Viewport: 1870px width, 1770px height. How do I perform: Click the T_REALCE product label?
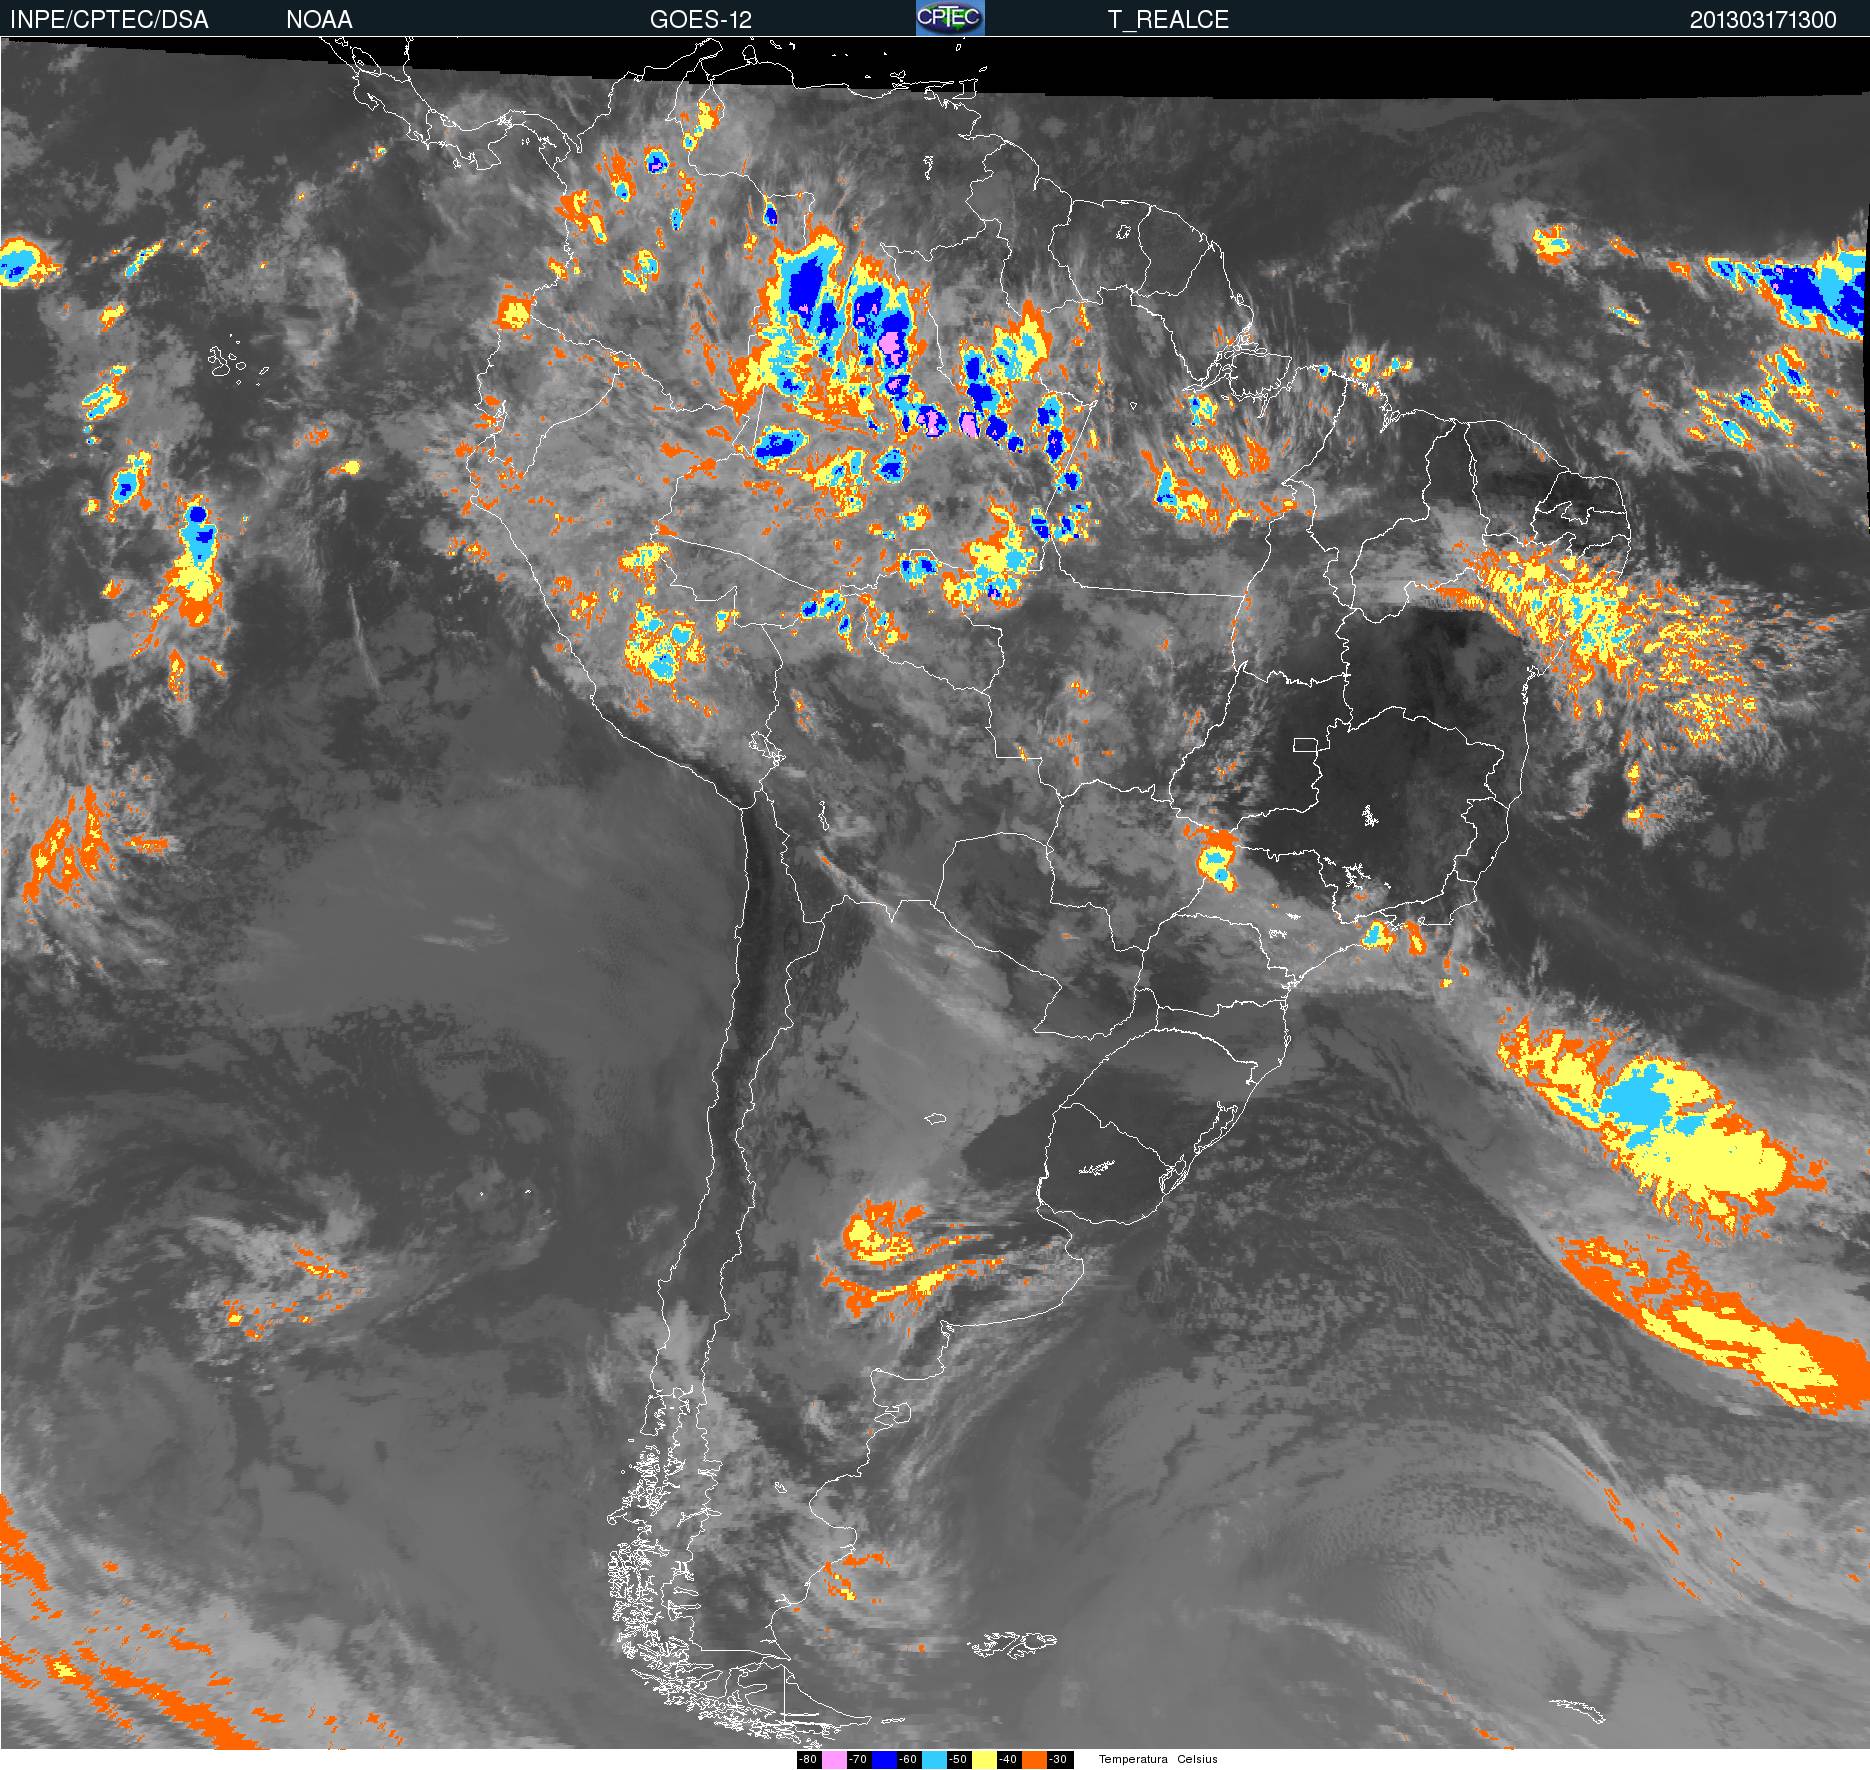tap(1168, 20)
